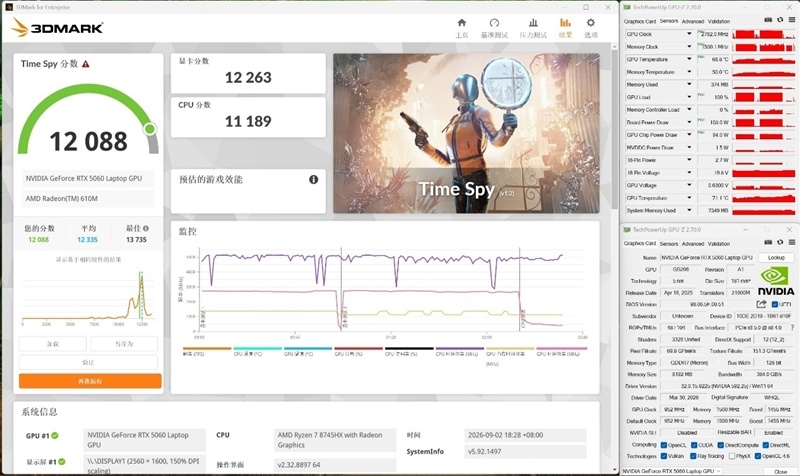Image resolution: width=800 pixels, height=476 pixels.
Task: Click the Bus Interface question mark icon
Action: click(x=792, y=328)
